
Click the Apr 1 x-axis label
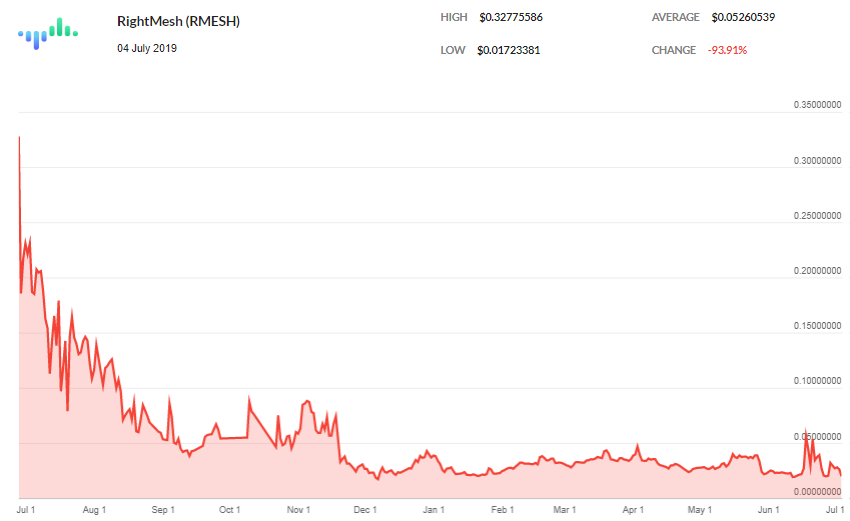[633, 510]
